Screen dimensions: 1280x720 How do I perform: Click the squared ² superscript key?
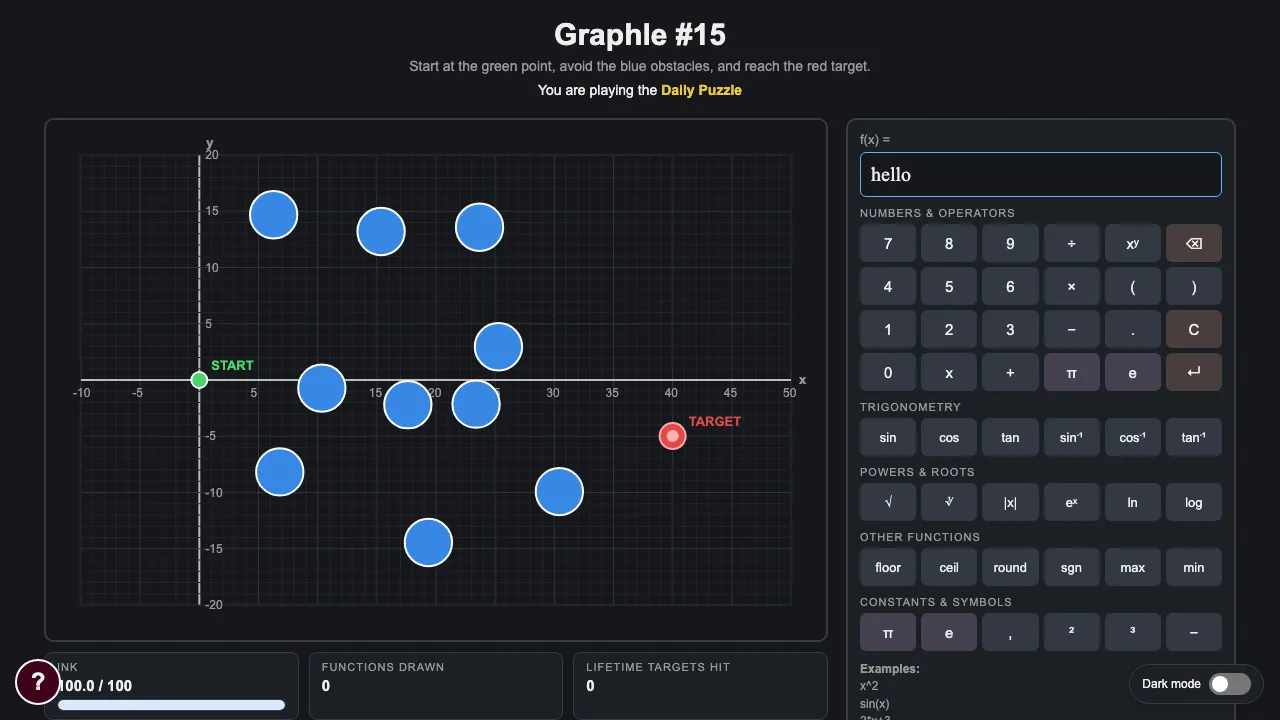pos(1071,632)
